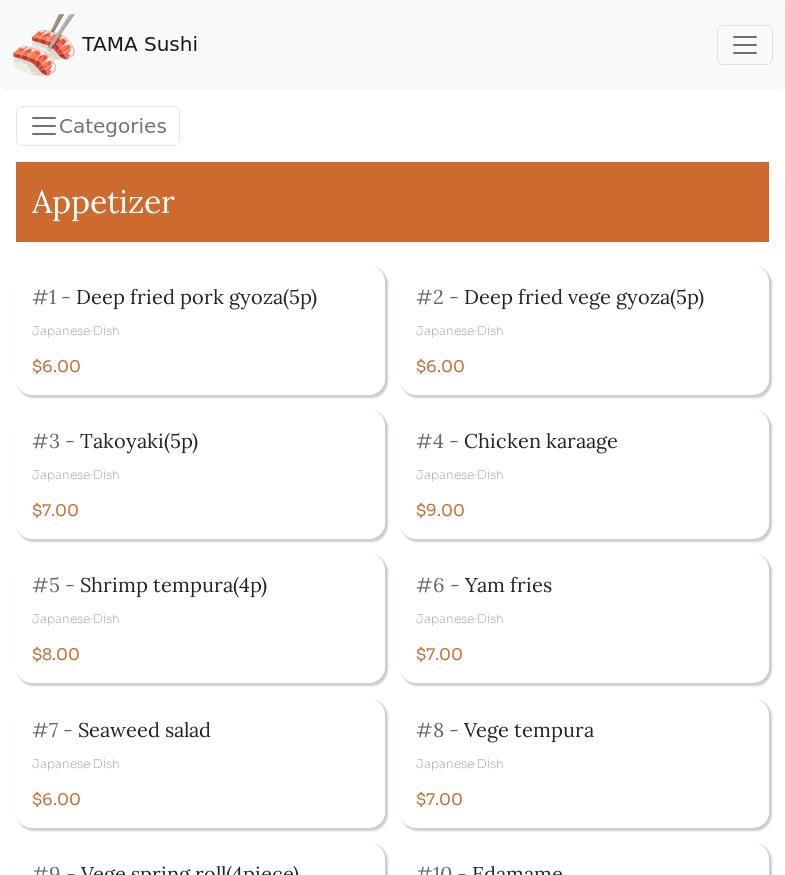Click Japanese Dish label under Yam fries
Image resolution: width=785 pixels, height=875 pixels.
(460, 619)
